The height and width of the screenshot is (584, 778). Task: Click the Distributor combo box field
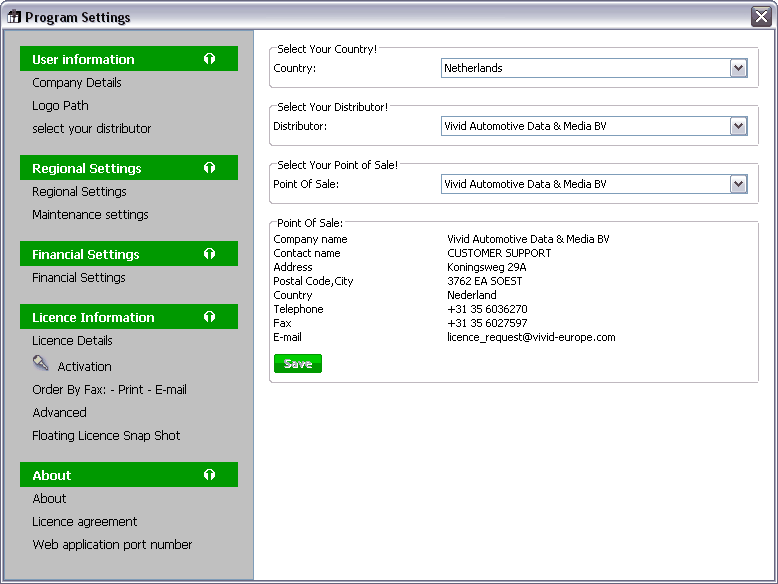pos(594,126)
